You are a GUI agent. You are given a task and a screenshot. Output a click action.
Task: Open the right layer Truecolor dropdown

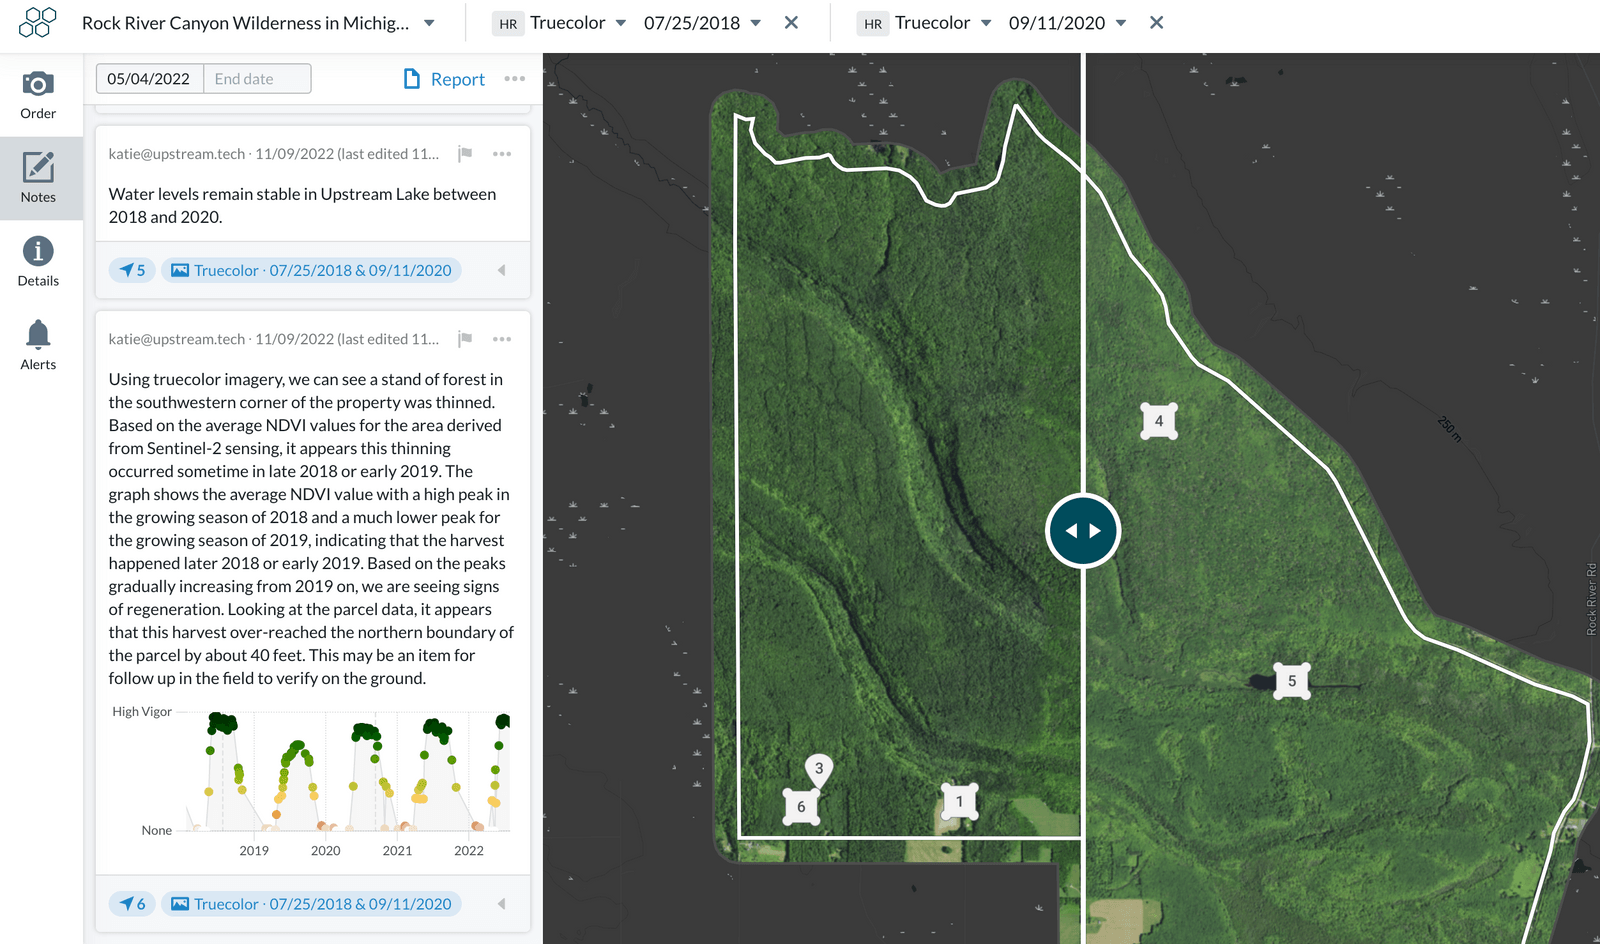pyautogui.click(x=985, y=23)
